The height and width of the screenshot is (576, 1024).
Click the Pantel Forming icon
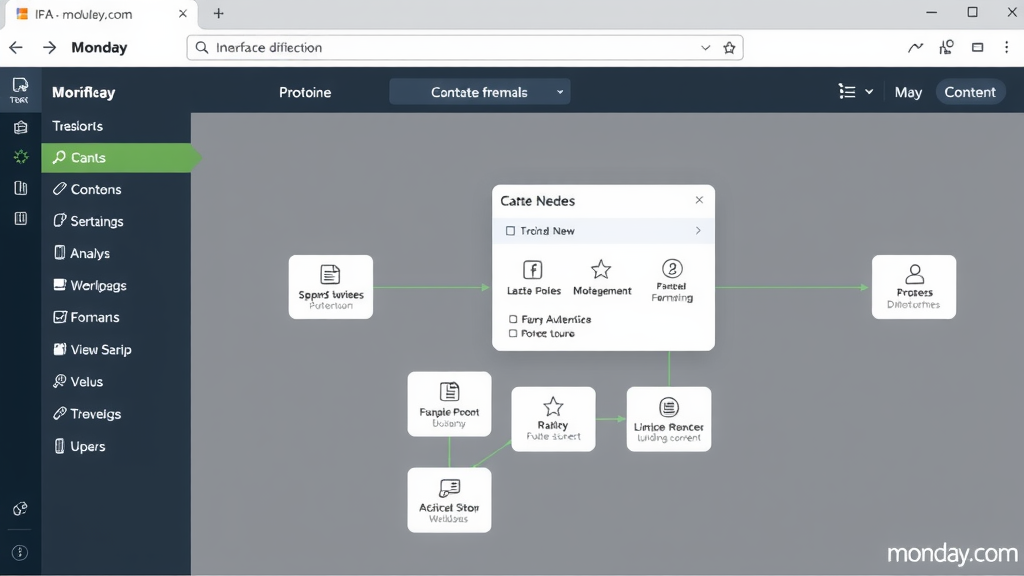672,268
